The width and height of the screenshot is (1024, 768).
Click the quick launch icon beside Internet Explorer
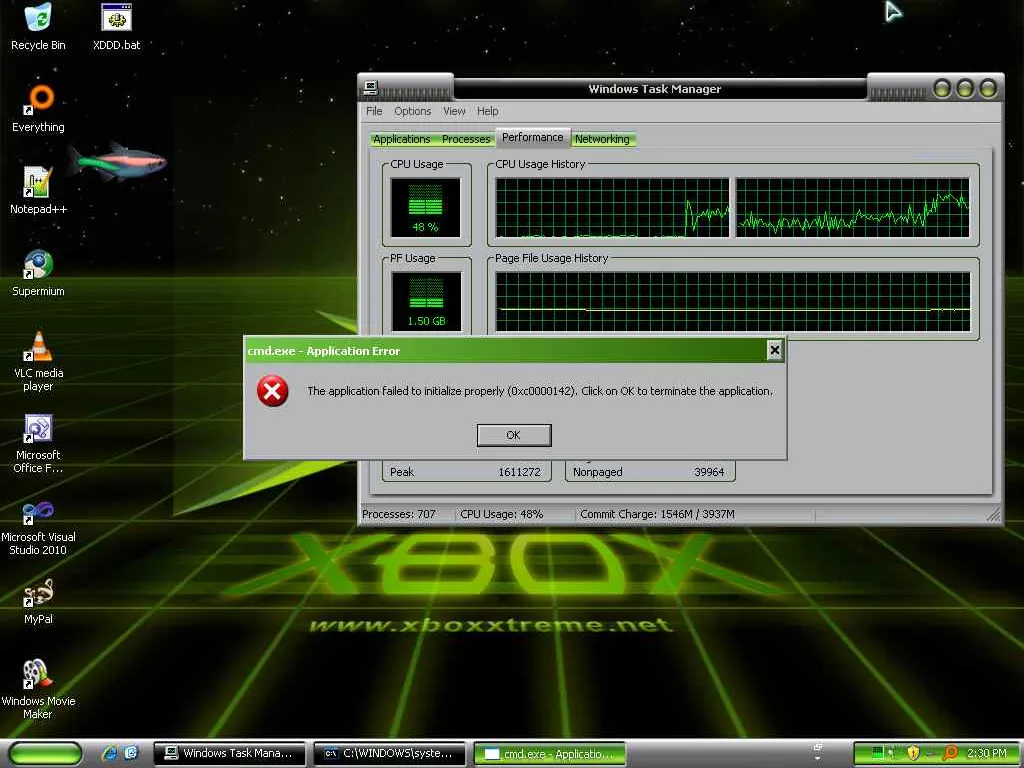(x=131, y=753)
